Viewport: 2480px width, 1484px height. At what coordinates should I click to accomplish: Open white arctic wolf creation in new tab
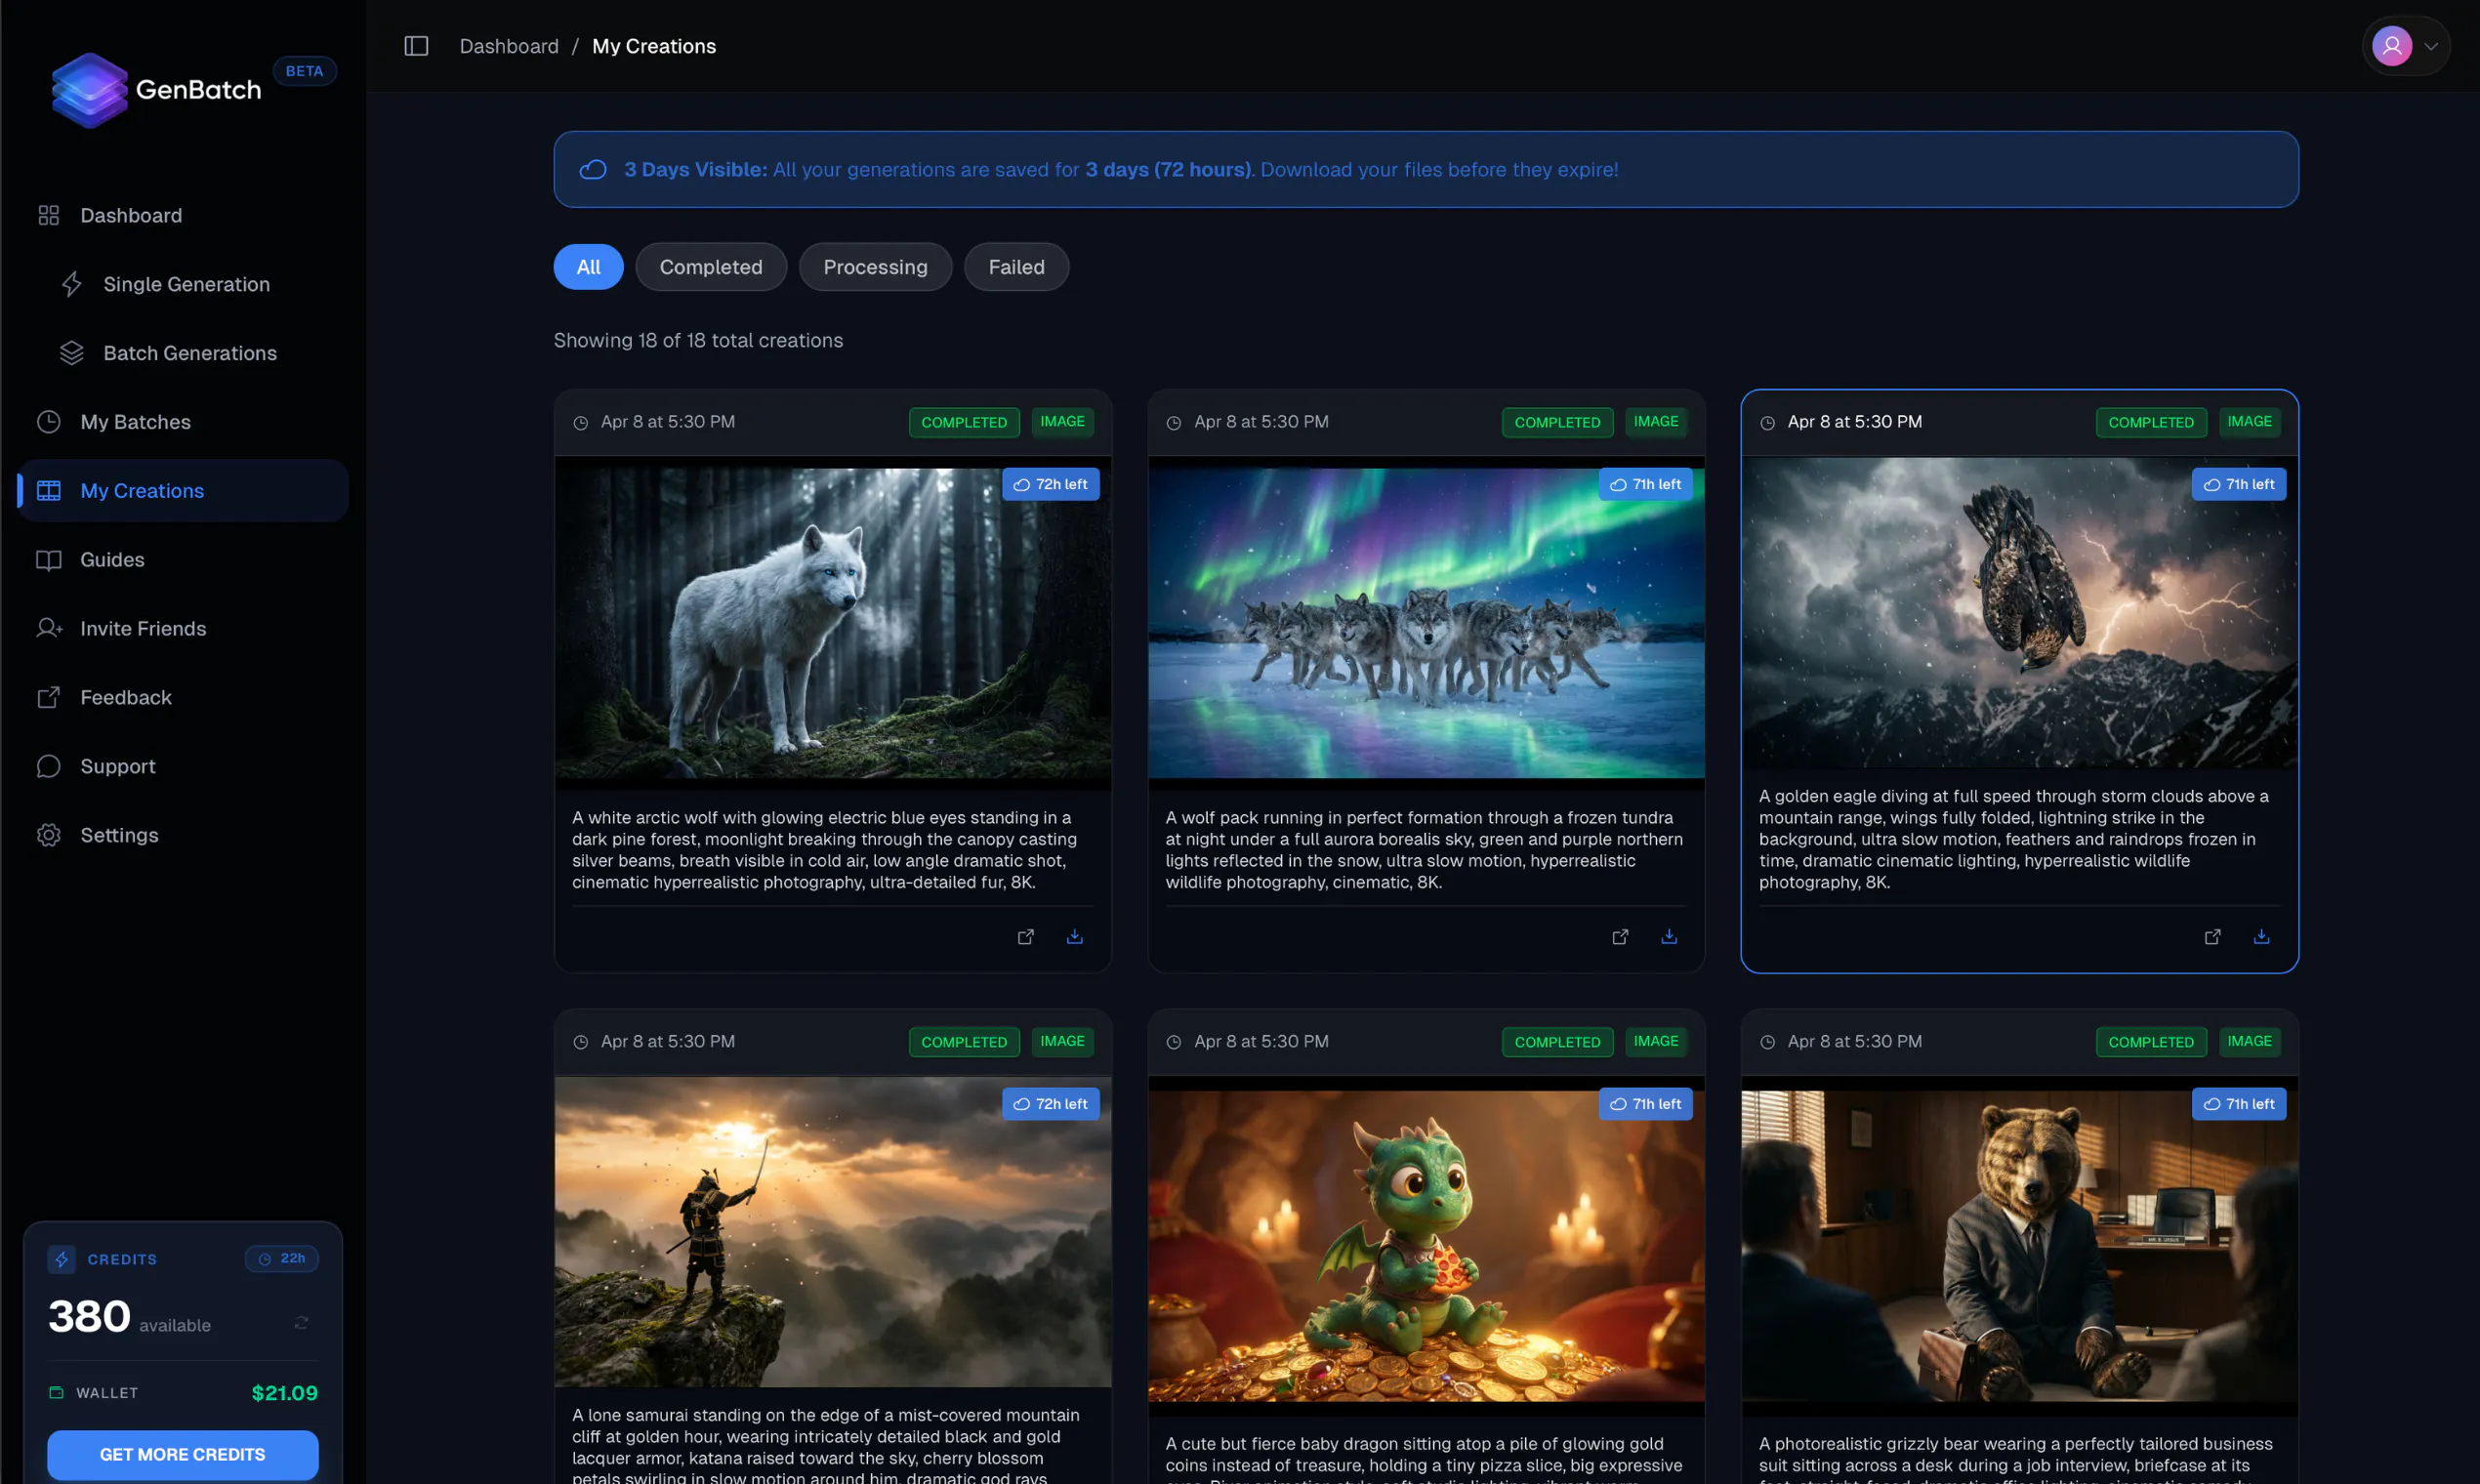coord(1026,937)
